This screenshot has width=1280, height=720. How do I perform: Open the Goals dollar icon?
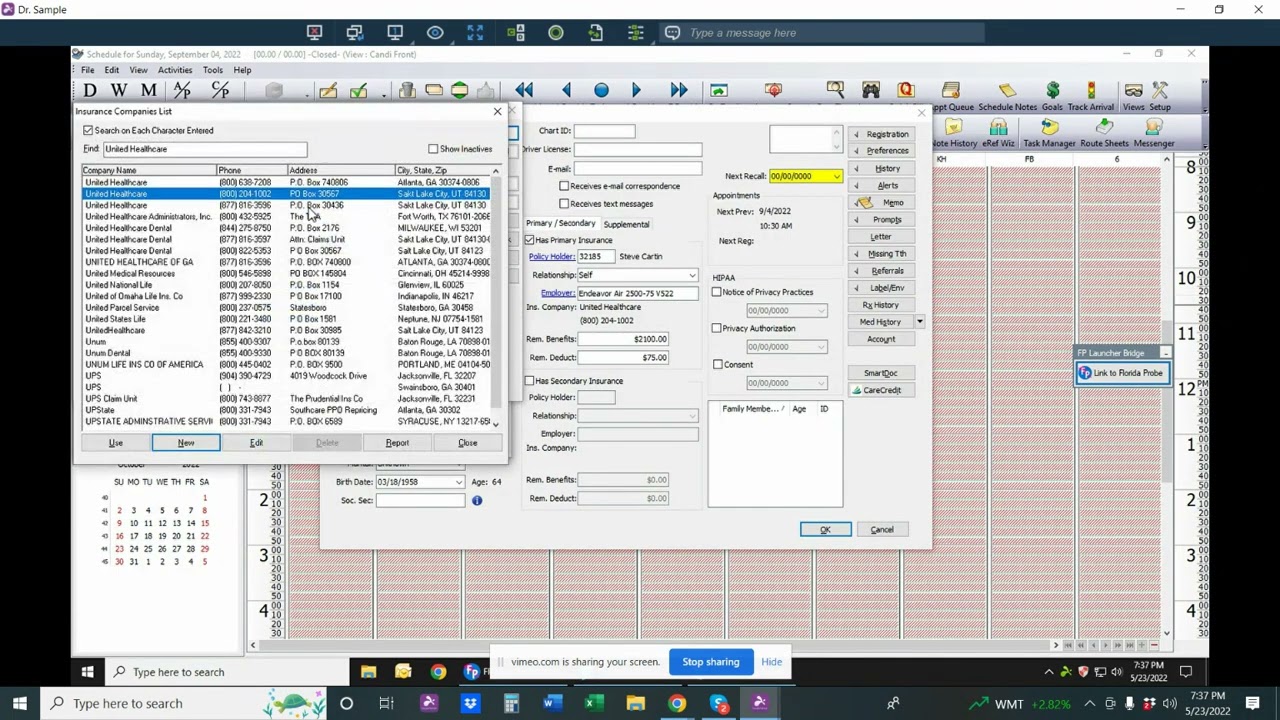click(1052, 97)
